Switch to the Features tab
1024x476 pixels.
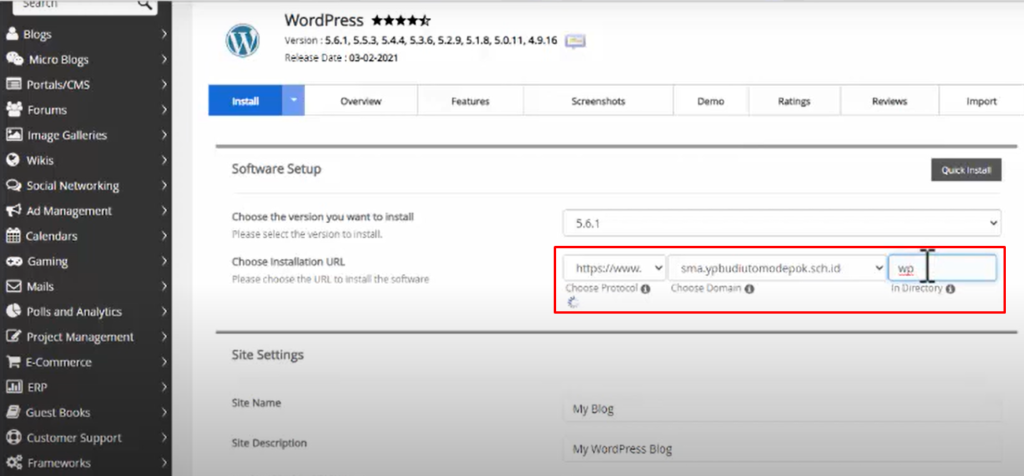470,101
